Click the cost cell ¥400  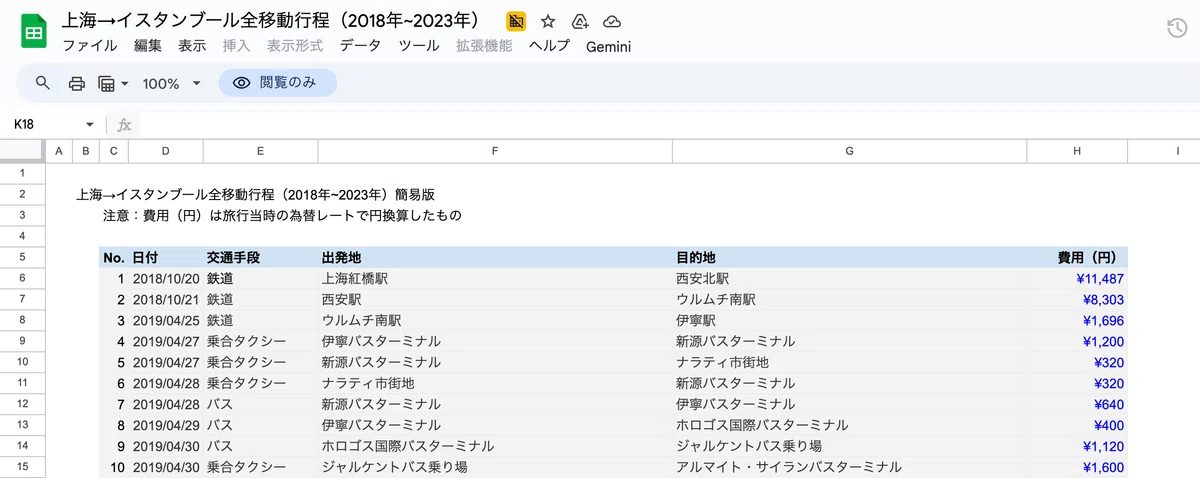point(1077,425)
